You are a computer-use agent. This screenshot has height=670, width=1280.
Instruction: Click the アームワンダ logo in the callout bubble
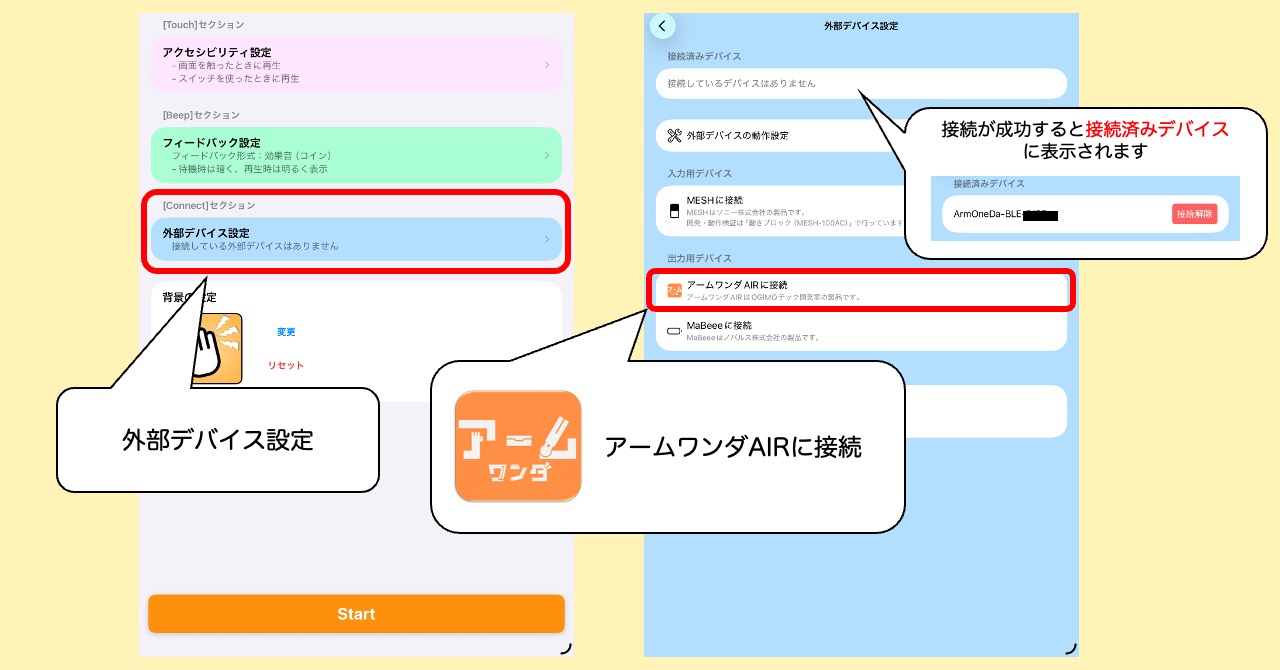tap(518, 446)
